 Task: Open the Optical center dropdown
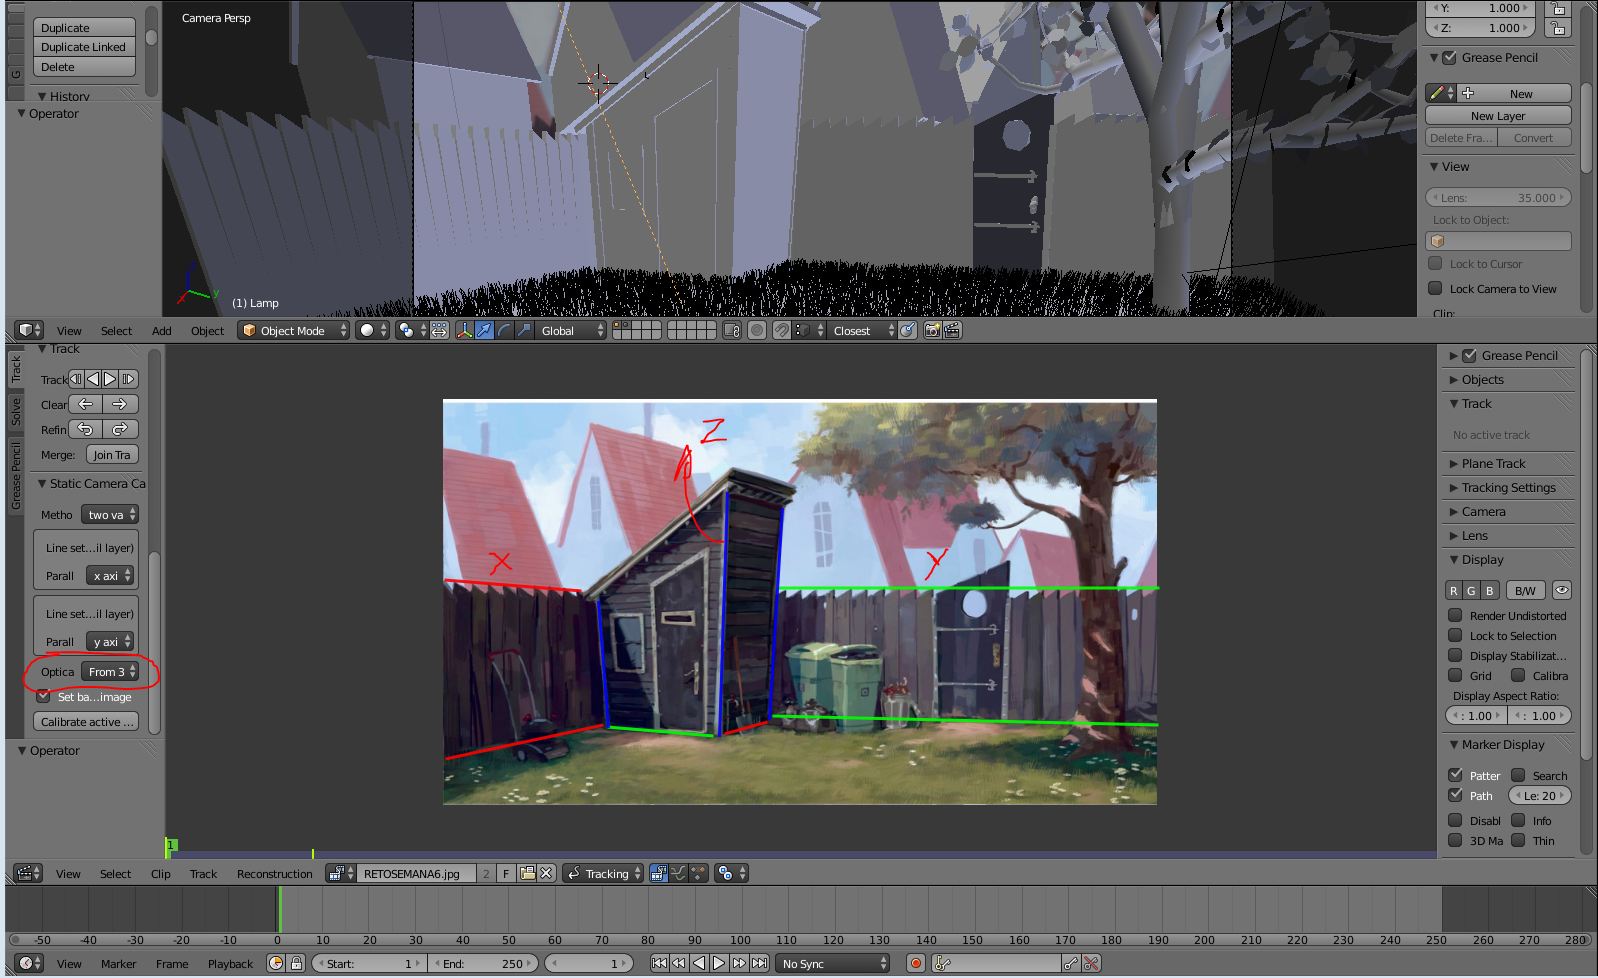pyautogui.click(x=110, y=672)
